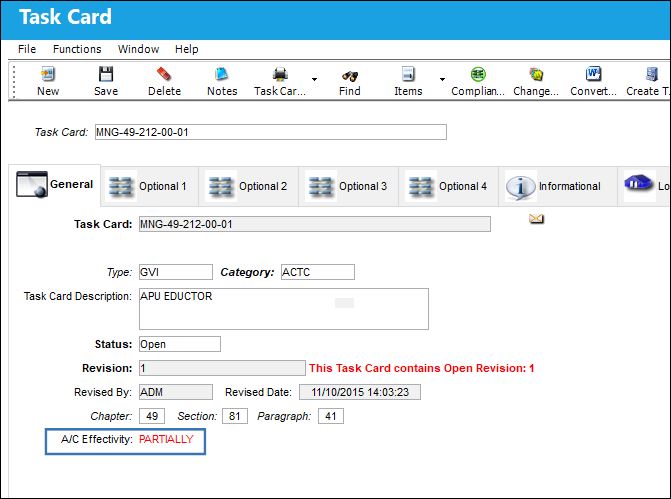Click the Paragraph field showing 41
The image size is (671, 499).
[x=331, y=416]
